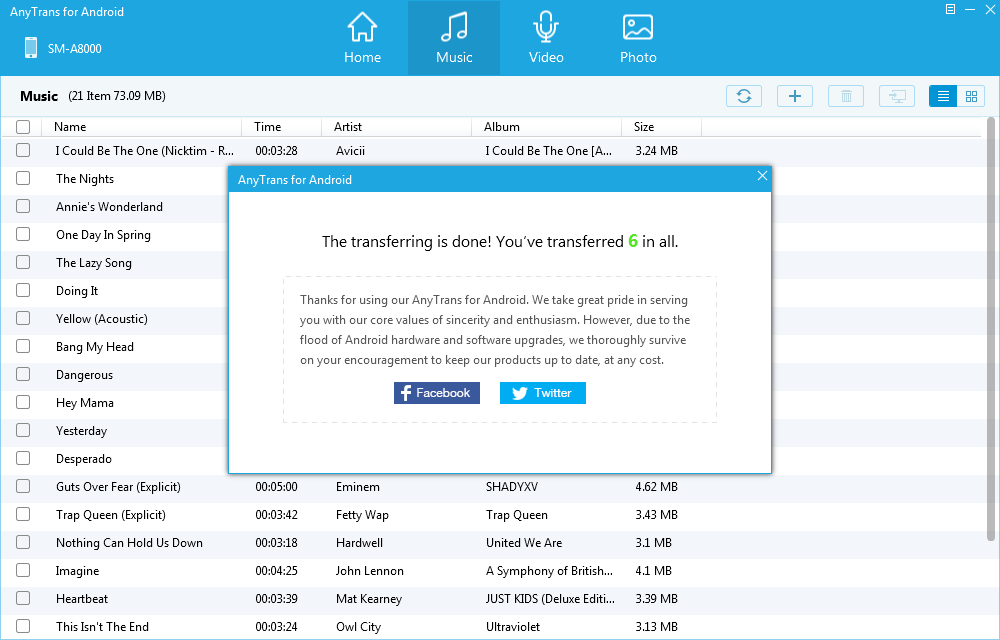The image size is (1000, 640).
Task: Select the artist 'Eminem'
Action: point(358,487)
